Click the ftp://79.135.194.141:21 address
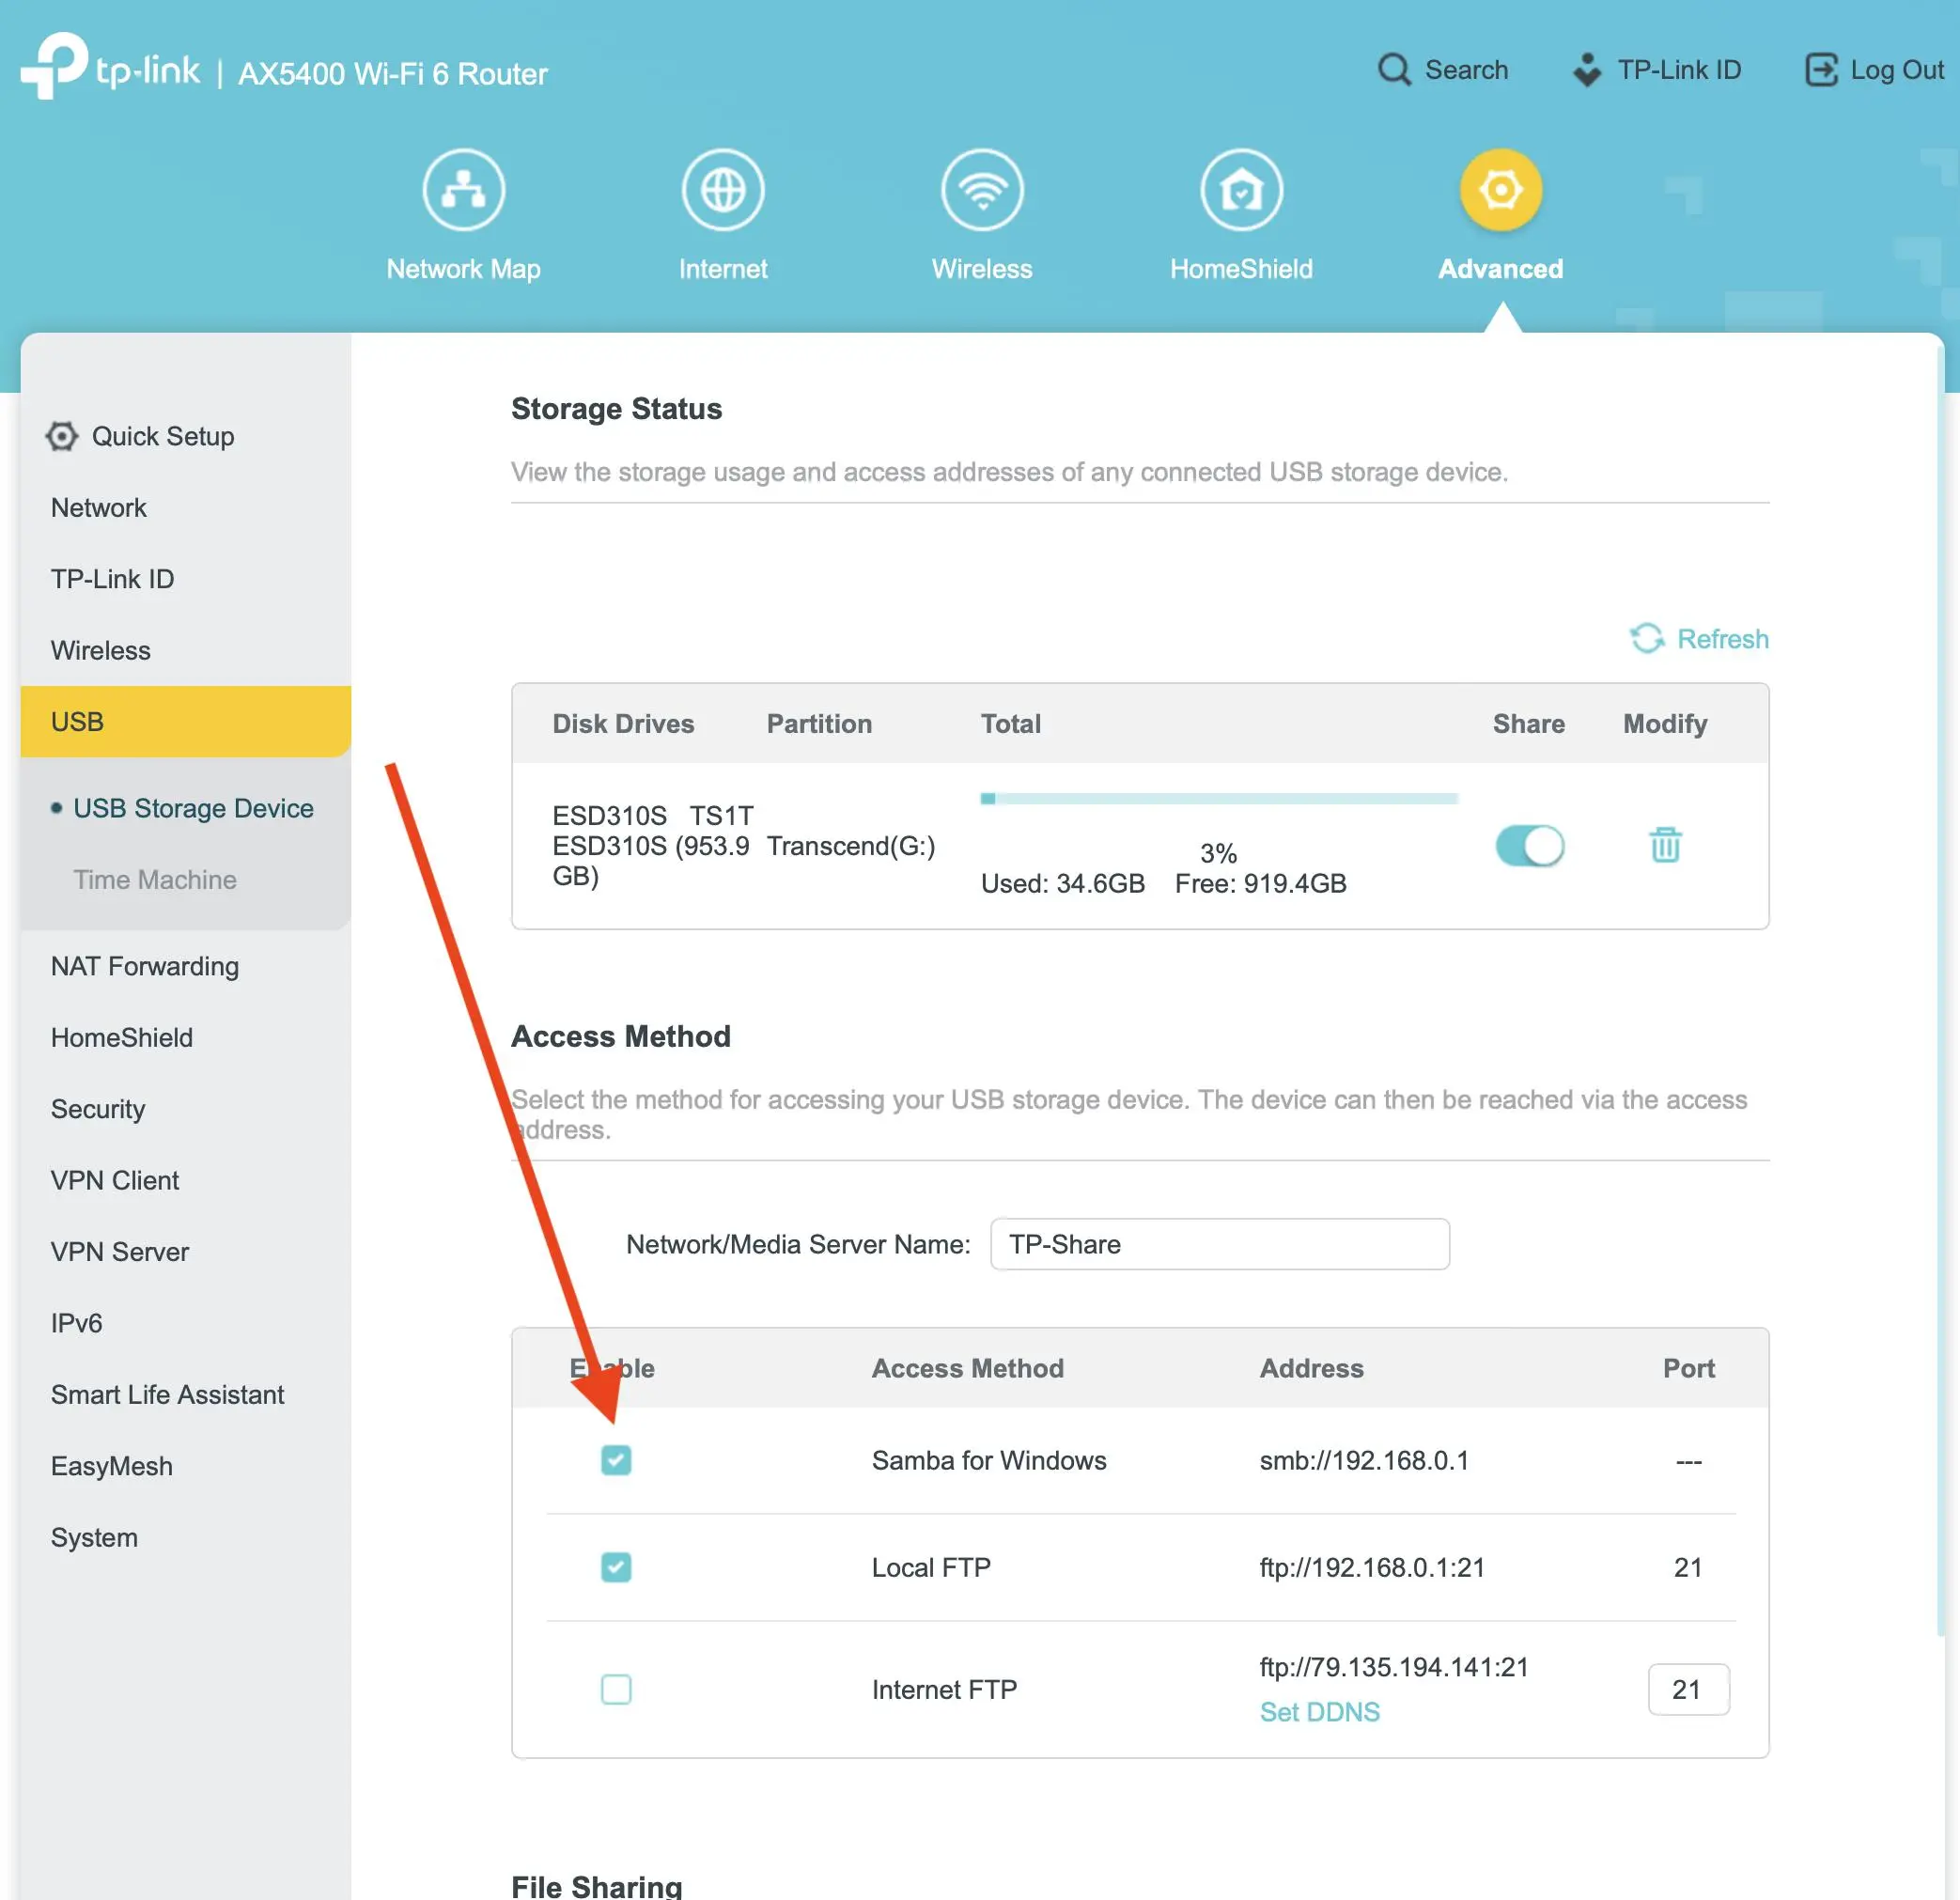The height and width of the screenshot is (1900, 1960). [1394, 1667]
